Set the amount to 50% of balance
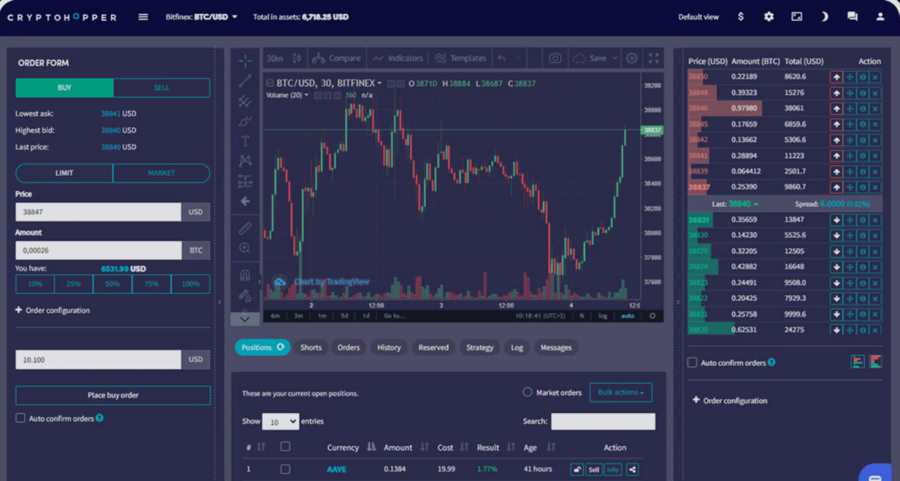Viewport: 900px width, 481px height. [x=112, y=284]
